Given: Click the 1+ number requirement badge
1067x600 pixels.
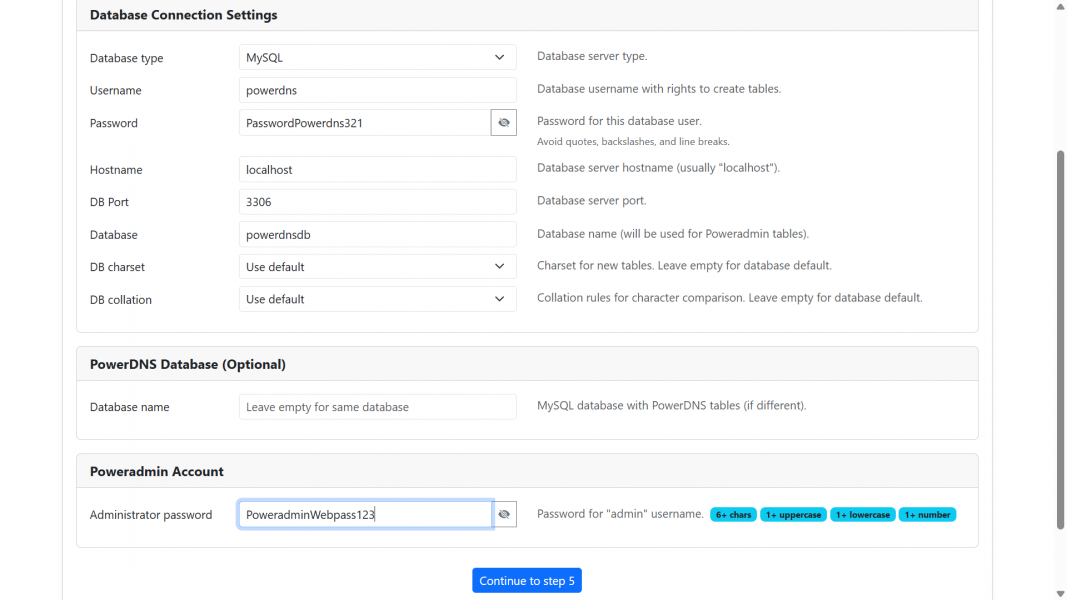Looking at the screenshot, I should pos(927,515).
